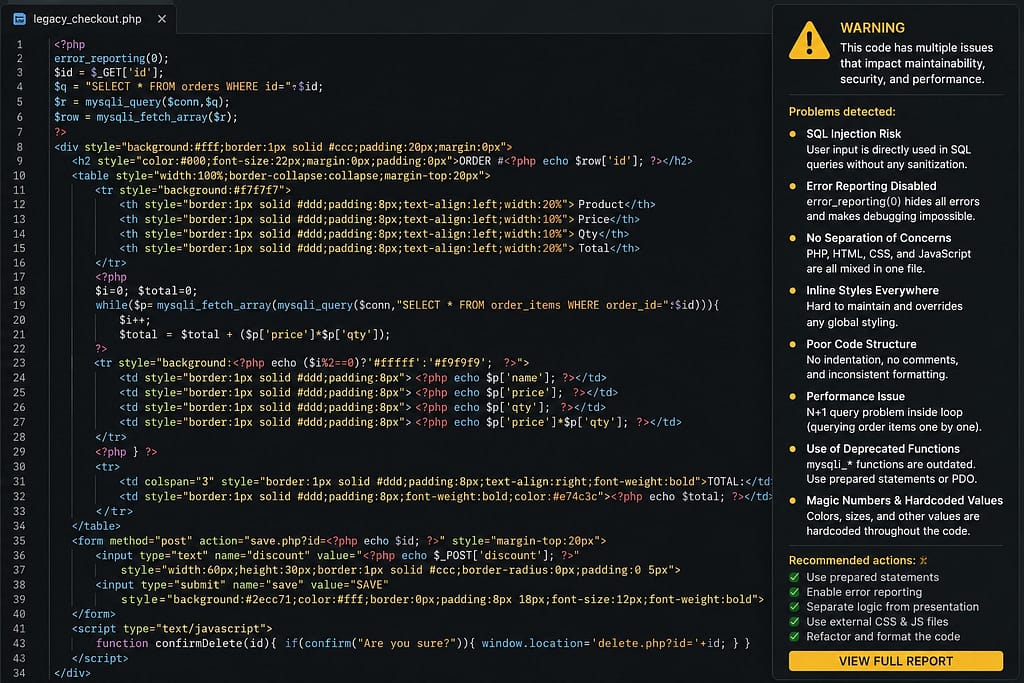Click the </table> closing tag

click(x=96, y=526)
